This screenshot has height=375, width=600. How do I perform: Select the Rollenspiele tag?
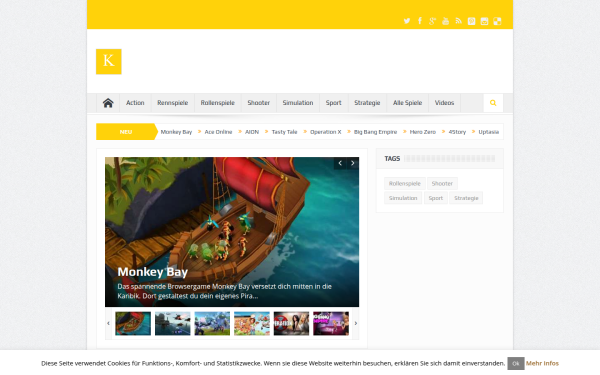tap(405, 183)
